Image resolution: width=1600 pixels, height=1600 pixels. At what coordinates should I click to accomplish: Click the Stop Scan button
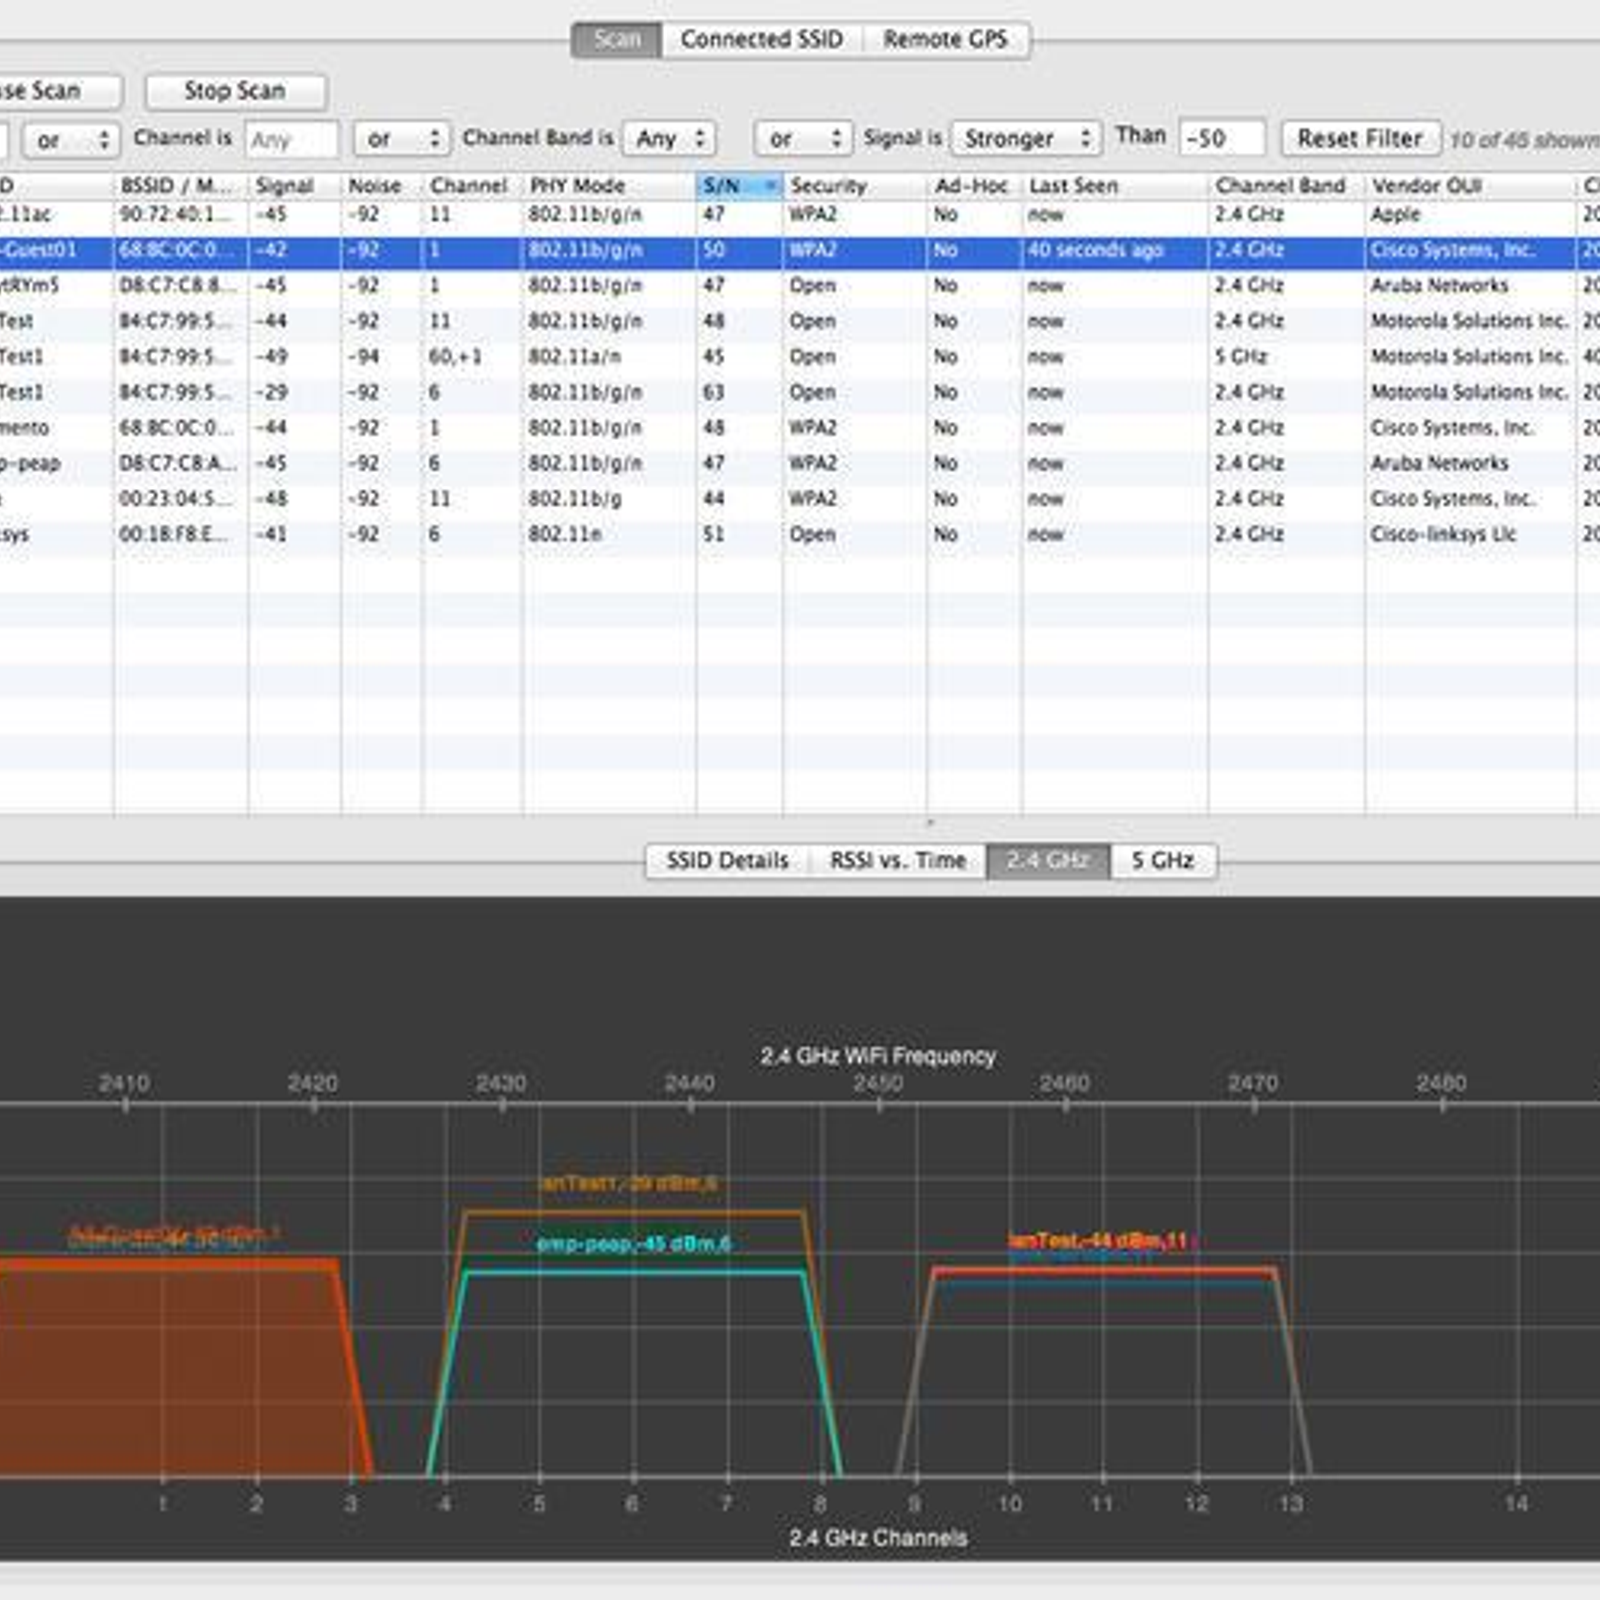click(x=235, y=91)
